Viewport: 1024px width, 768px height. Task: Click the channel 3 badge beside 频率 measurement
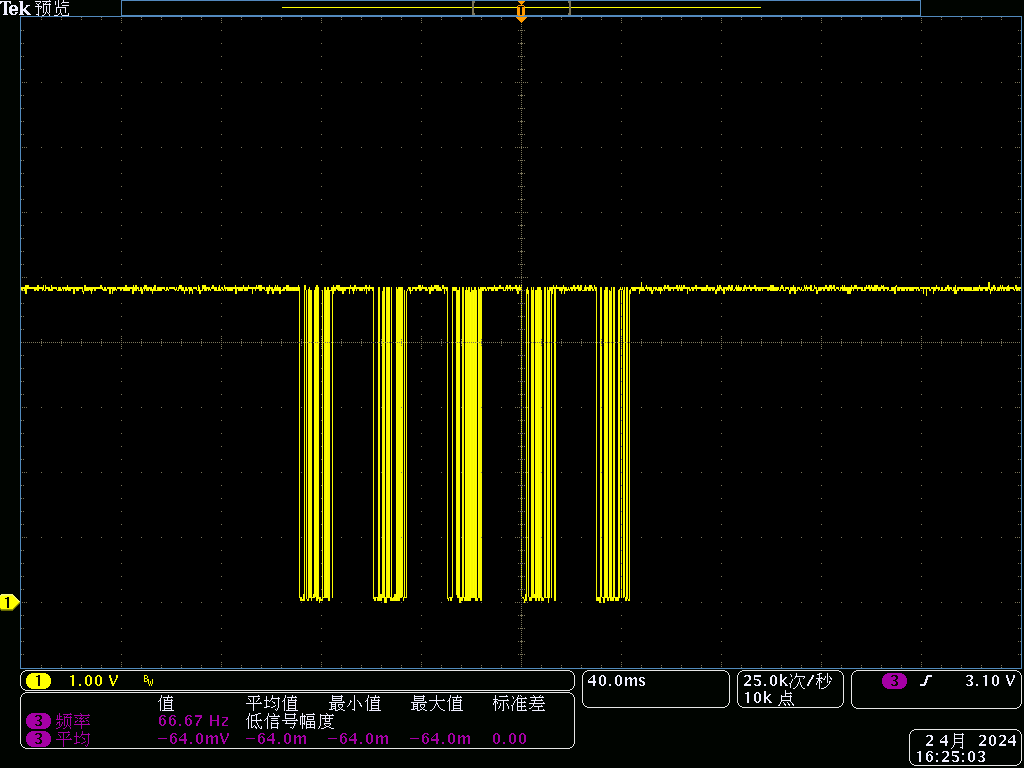39,721
